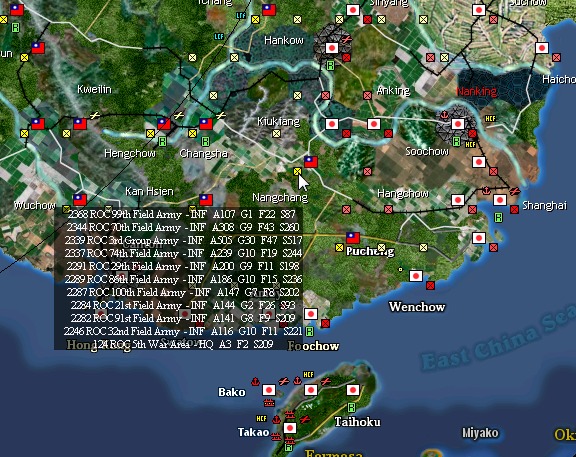Click the '2368 ROC 99th Field Army' row
The width and height of the screenshot is (576, 457).
click(181, 214)
